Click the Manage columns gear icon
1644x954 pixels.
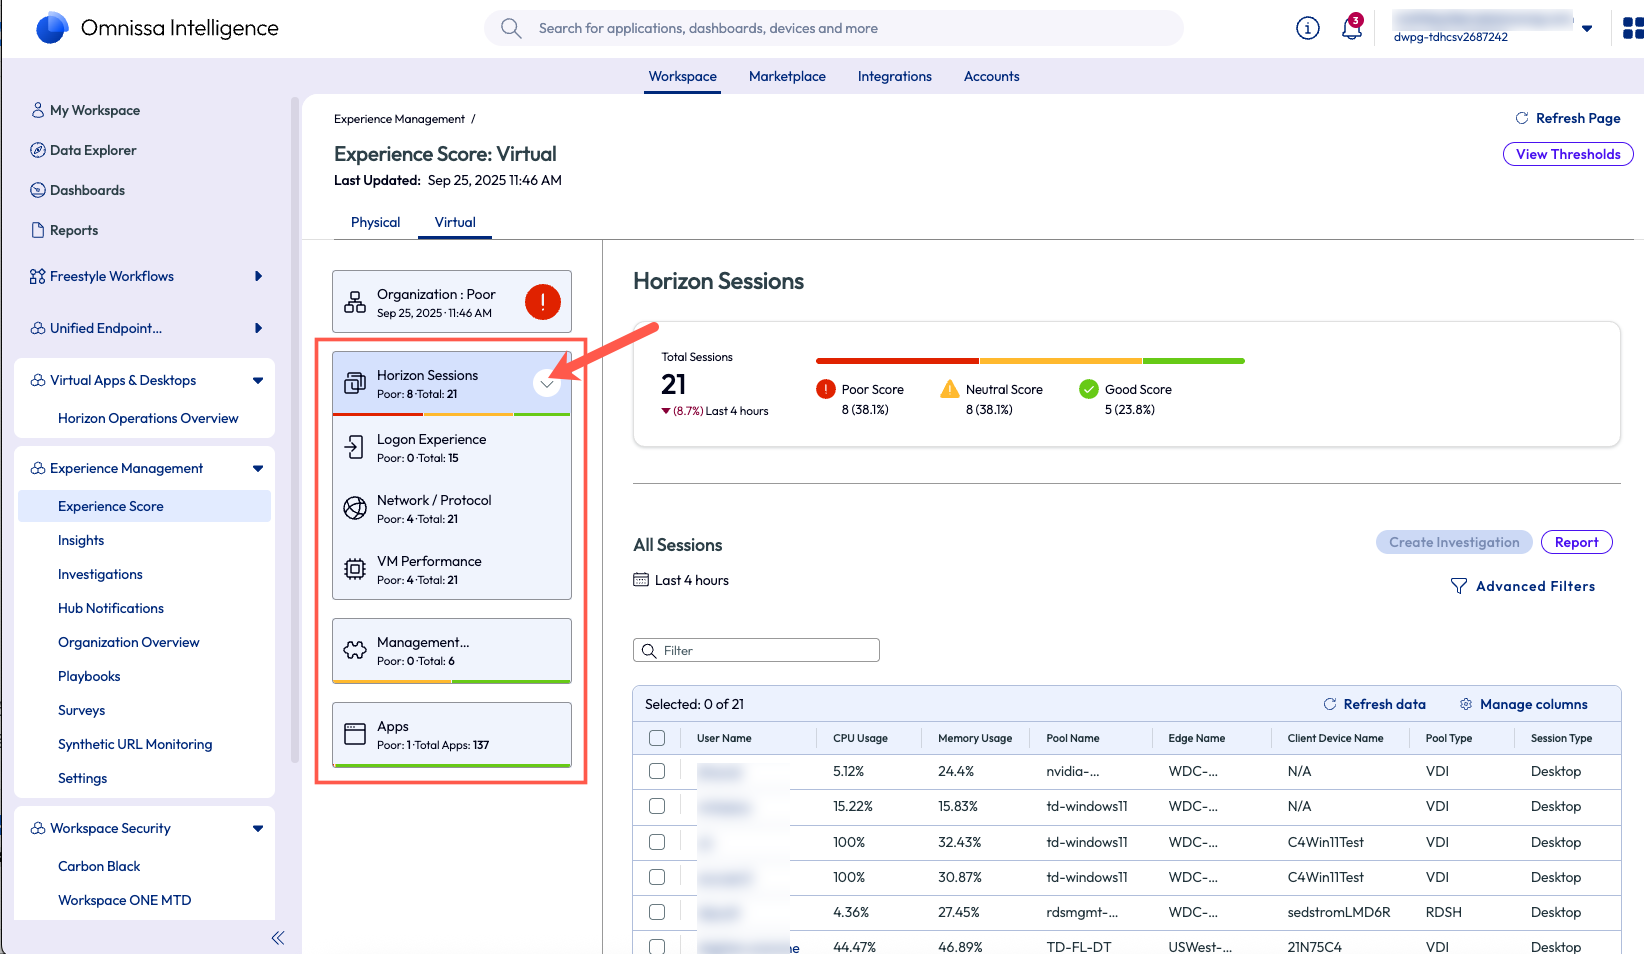(1466, 704)
